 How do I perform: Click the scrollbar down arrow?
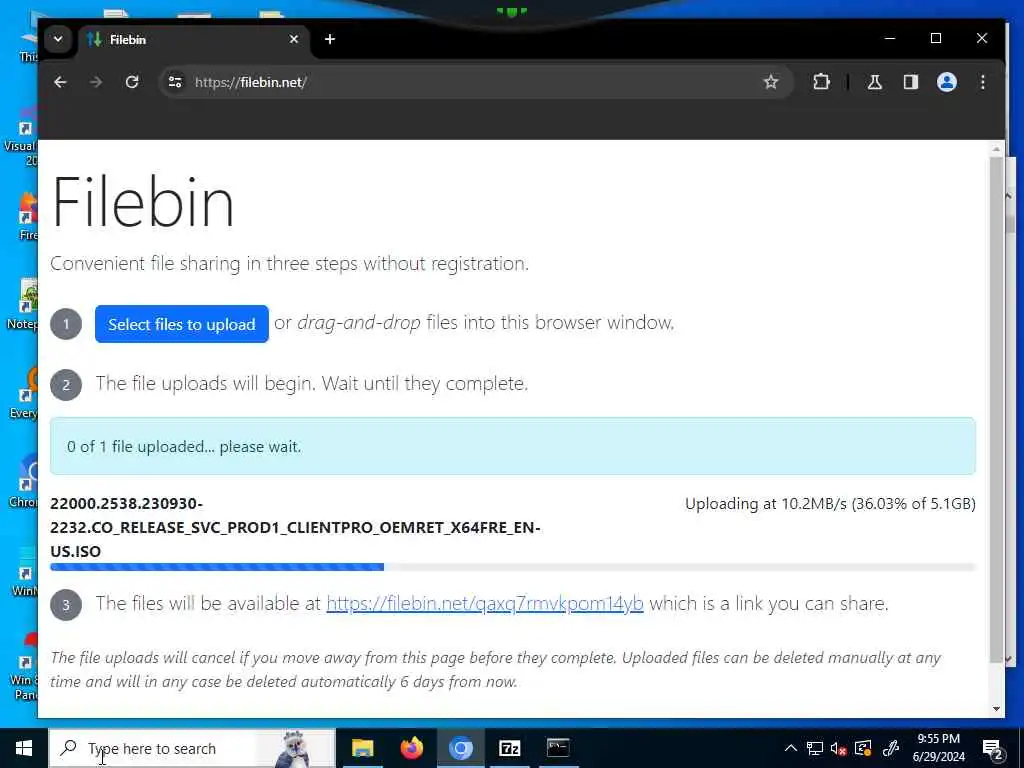pos(996,709)
